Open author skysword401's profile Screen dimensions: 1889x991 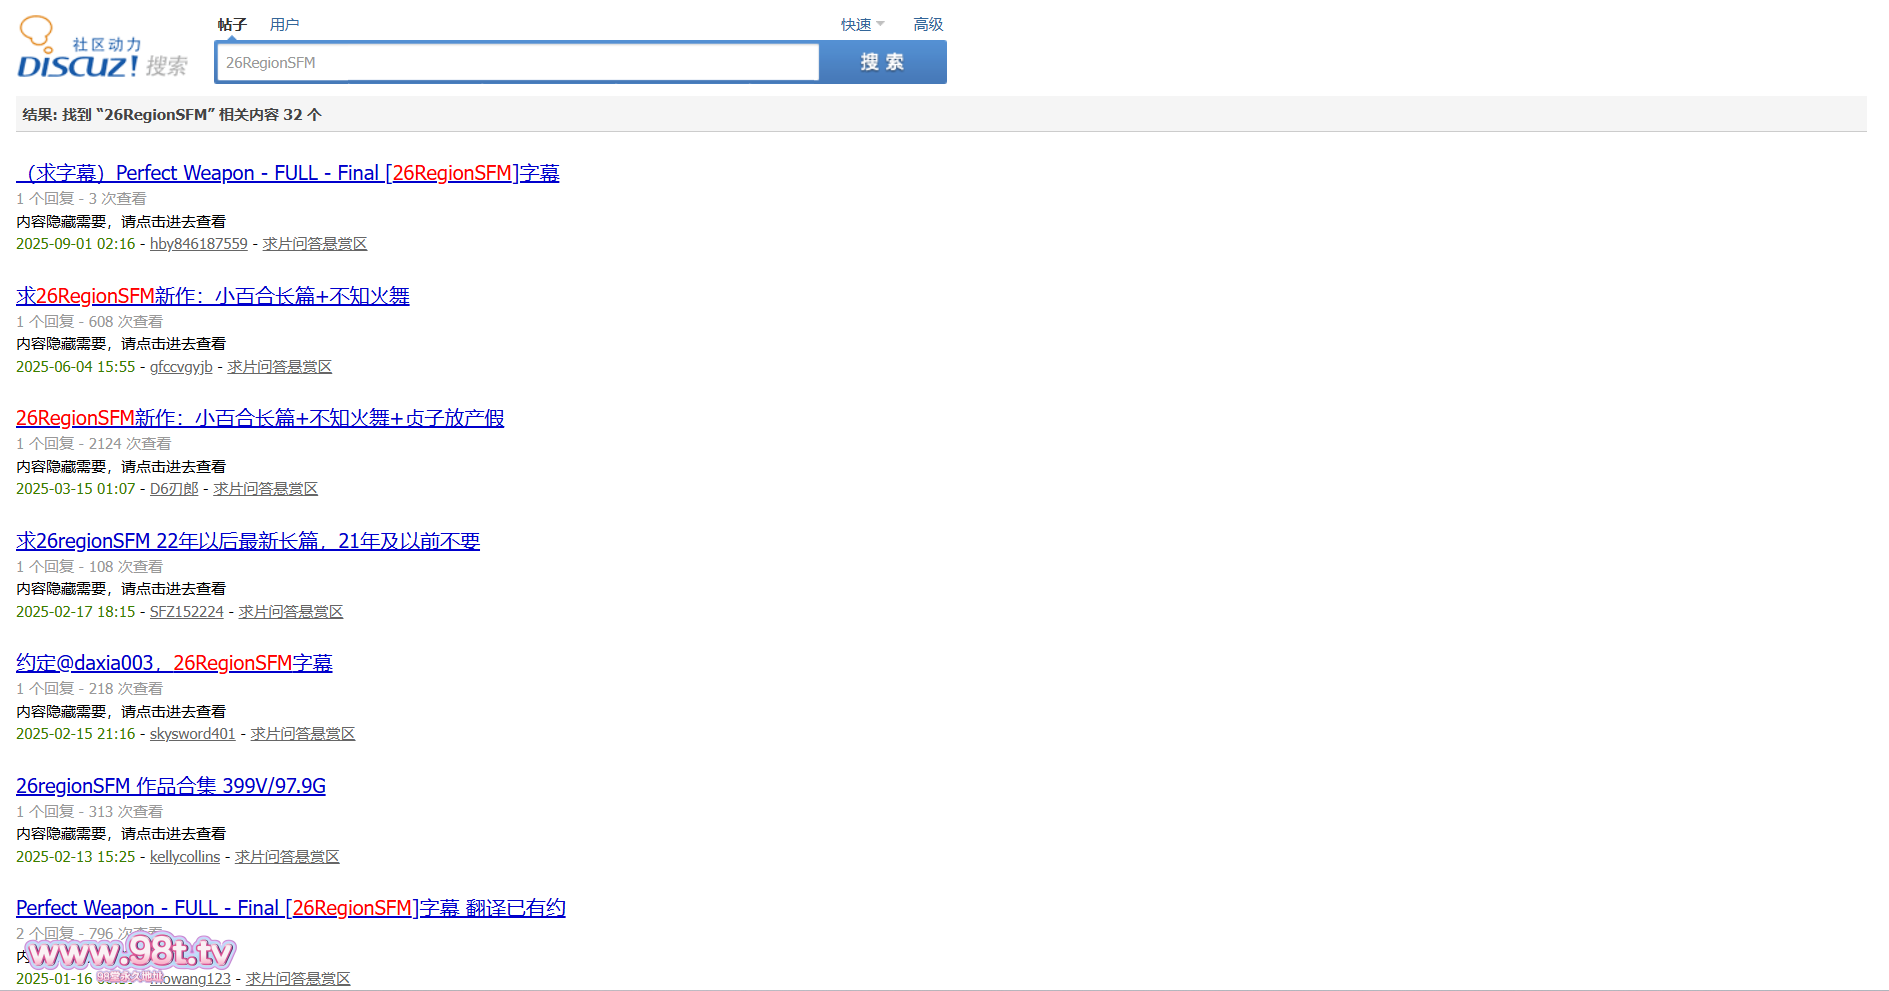[x=193, y=734]
